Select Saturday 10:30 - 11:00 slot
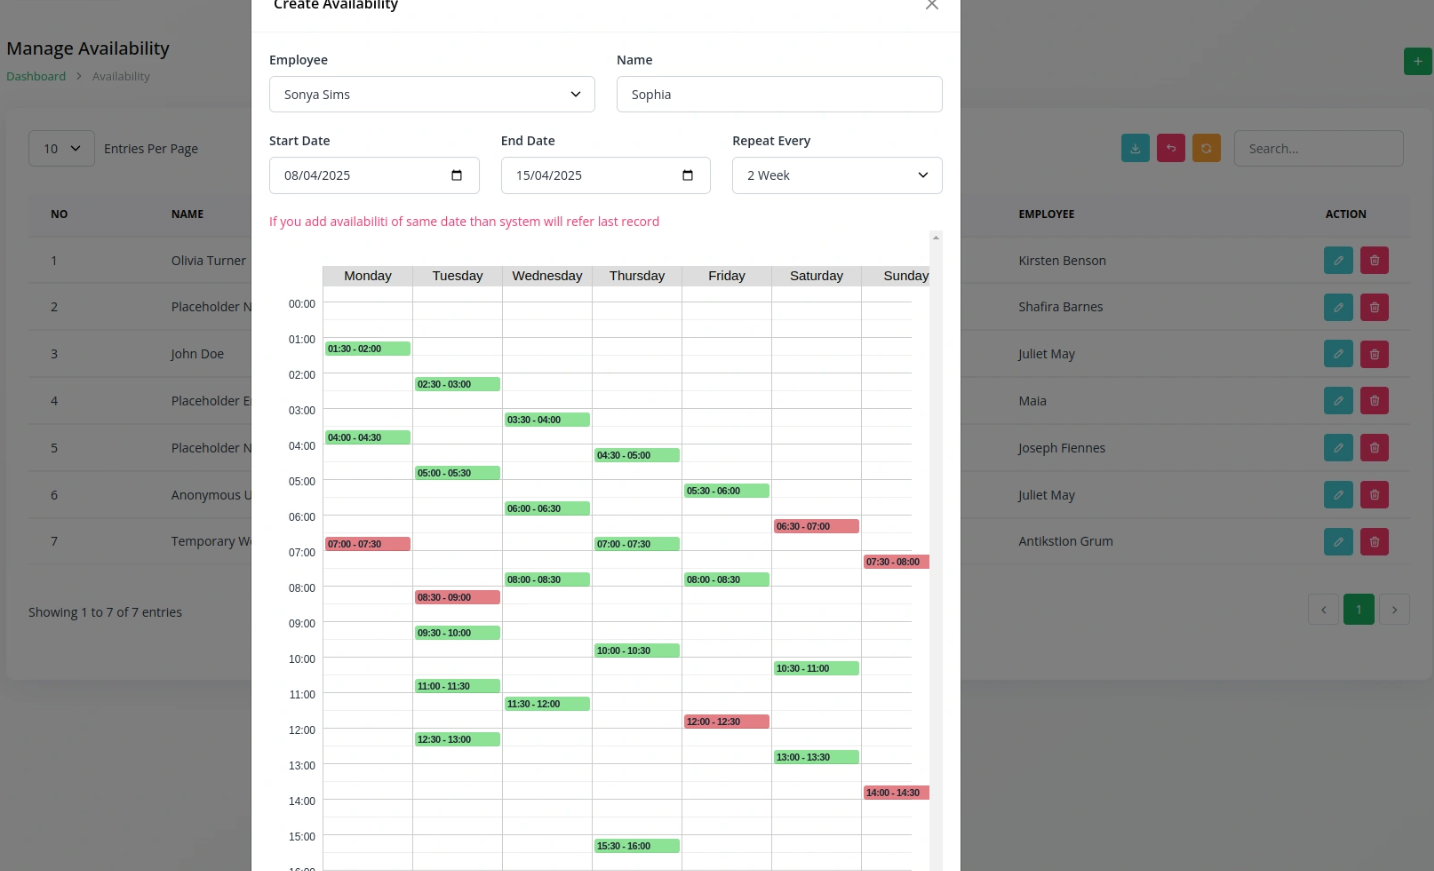This screenshot has width=1434, height=871. 816,668
